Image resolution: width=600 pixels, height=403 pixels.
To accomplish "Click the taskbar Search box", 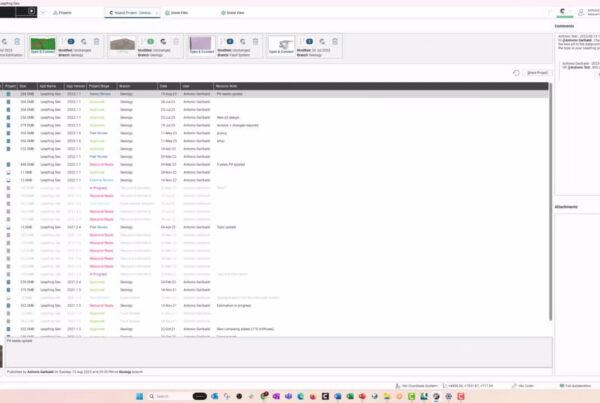I will click(x=165, y=396).
